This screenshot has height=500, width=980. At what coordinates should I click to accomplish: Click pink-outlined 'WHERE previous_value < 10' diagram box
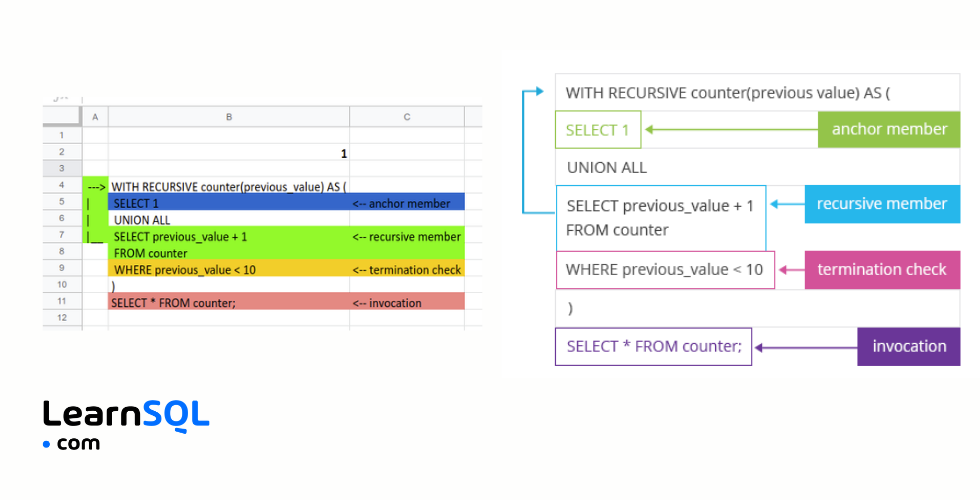[x=665, y=270]
